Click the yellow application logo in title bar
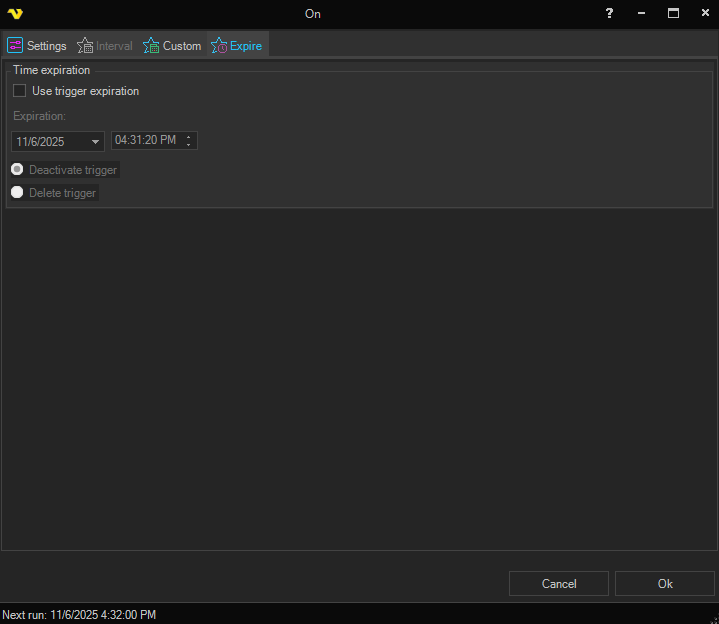Screen dimensions: 719x624 click(15, 14)
